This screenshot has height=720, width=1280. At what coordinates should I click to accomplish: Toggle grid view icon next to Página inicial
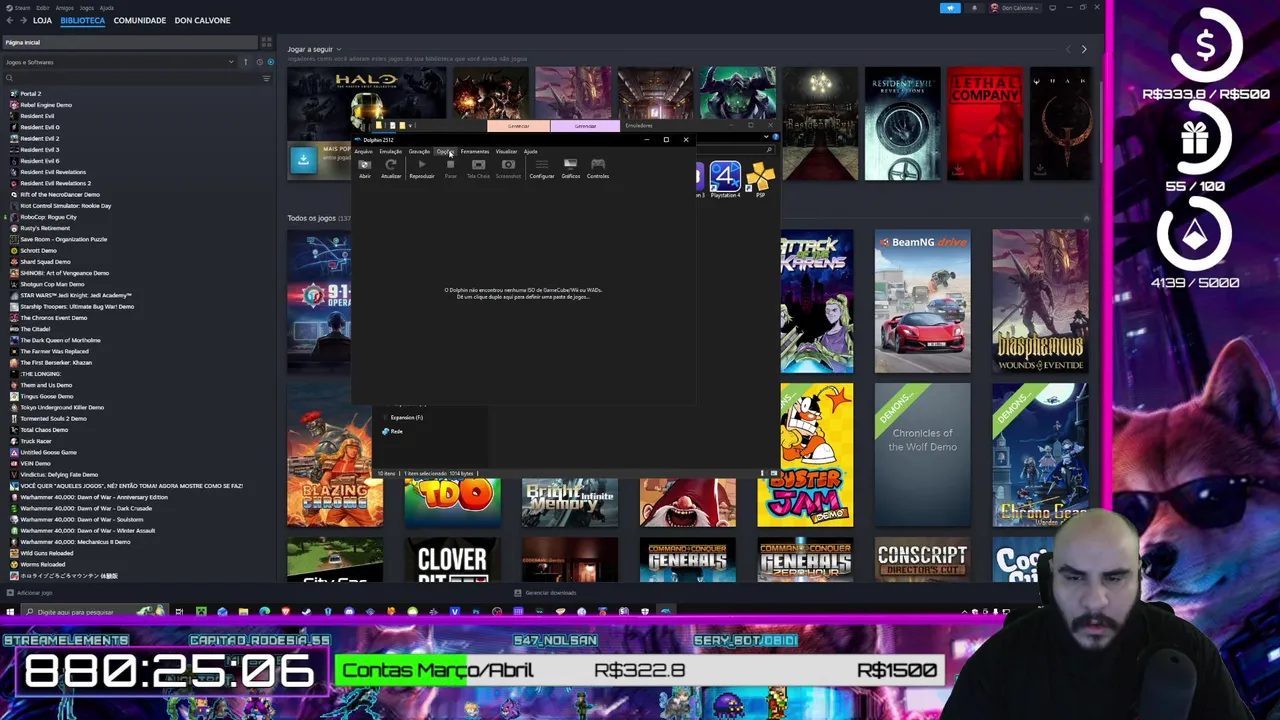(x=266, y=43)
